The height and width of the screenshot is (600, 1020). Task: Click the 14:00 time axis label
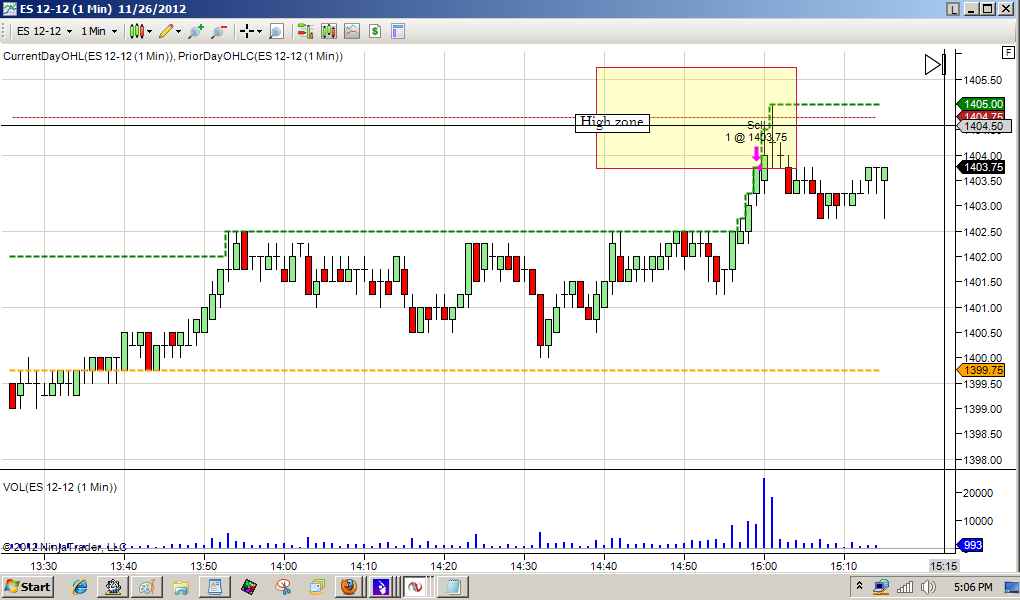(284, 566)
